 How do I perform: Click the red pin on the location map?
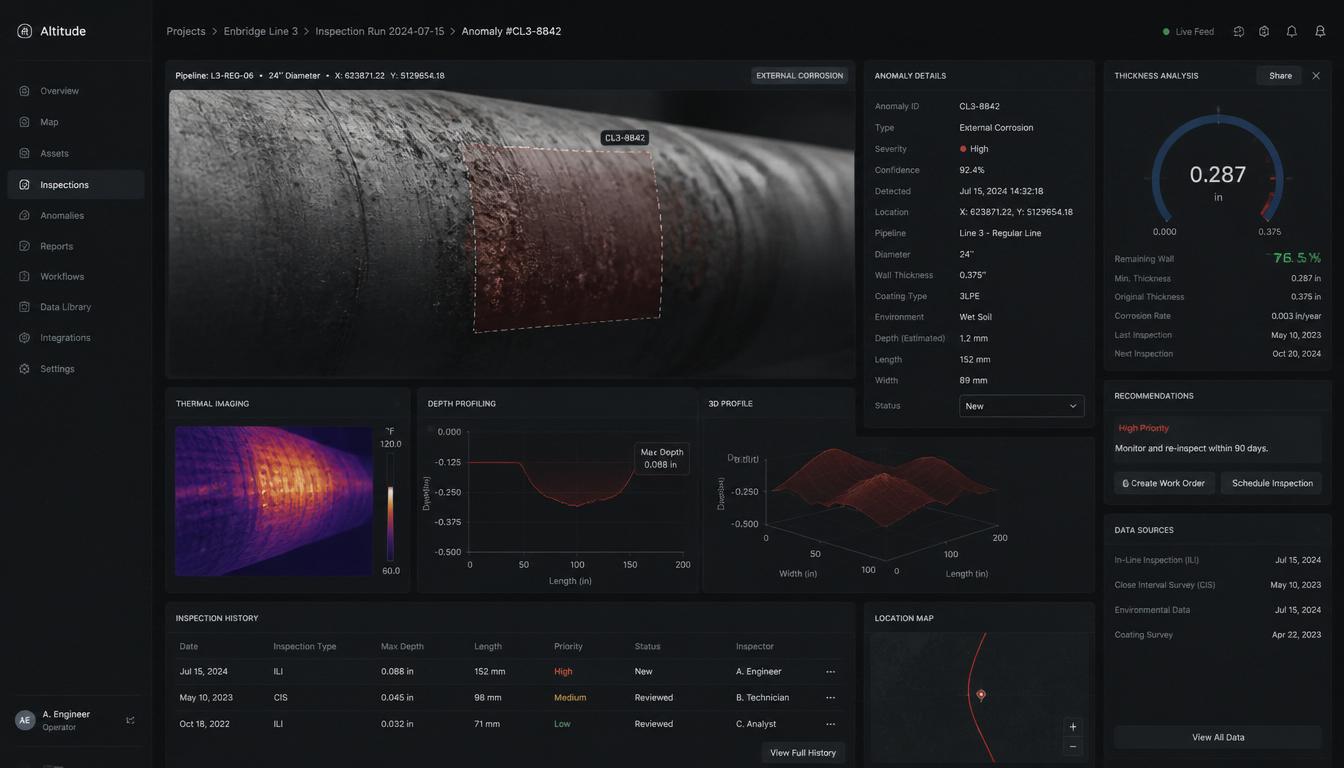click(x=981, y=695)
